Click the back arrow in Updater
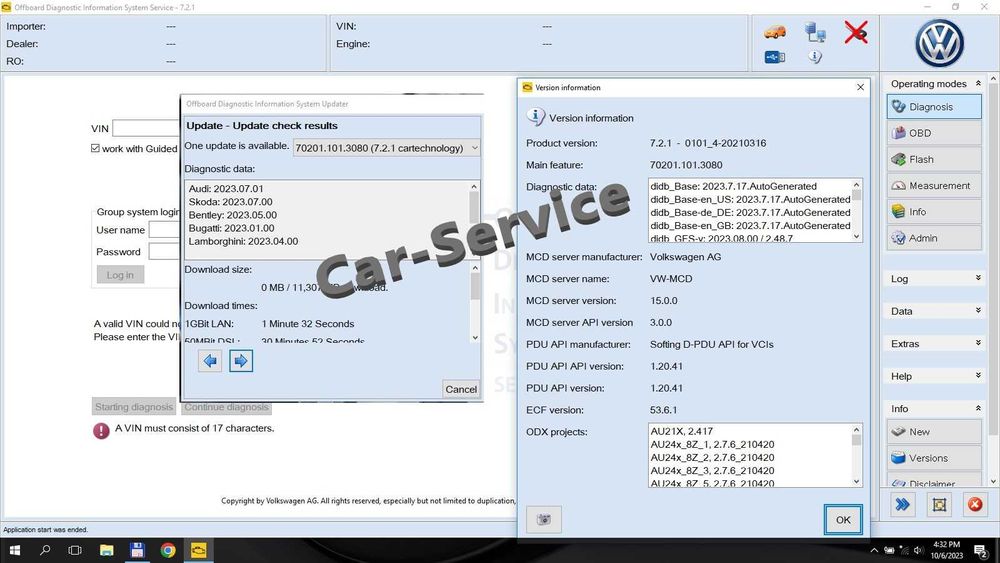Viewport: 1000px width, 563px height. point(210,362)
